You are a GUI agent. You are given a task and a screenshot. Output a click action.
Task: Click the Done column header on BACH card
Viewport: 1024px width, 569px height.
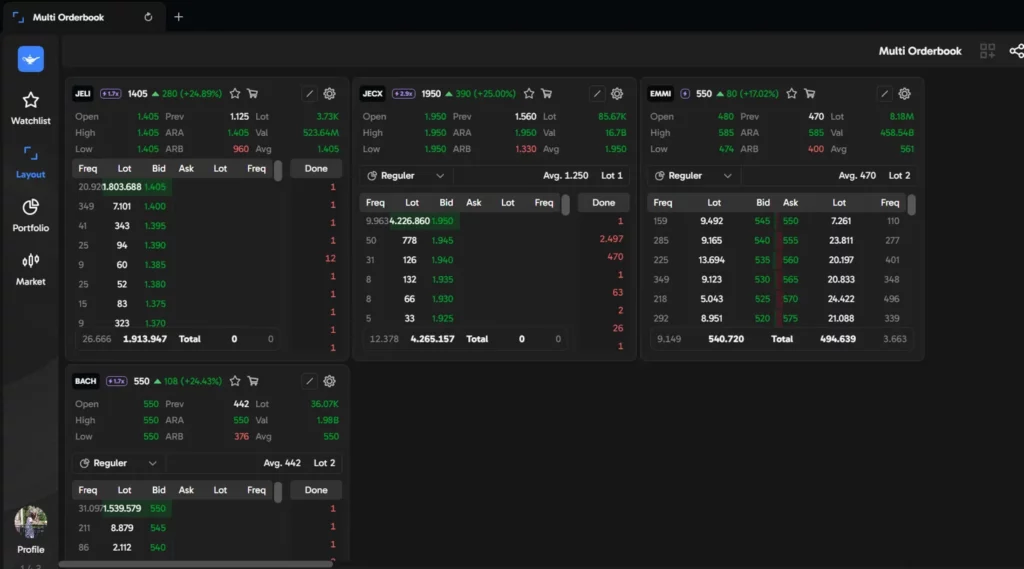pos(316,490)
